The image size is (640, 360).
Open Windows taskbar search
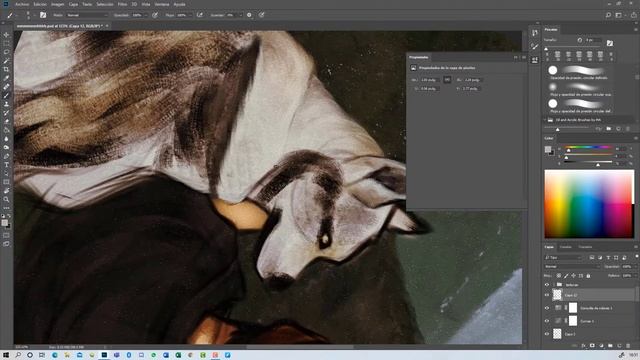(x=18, y=355)
